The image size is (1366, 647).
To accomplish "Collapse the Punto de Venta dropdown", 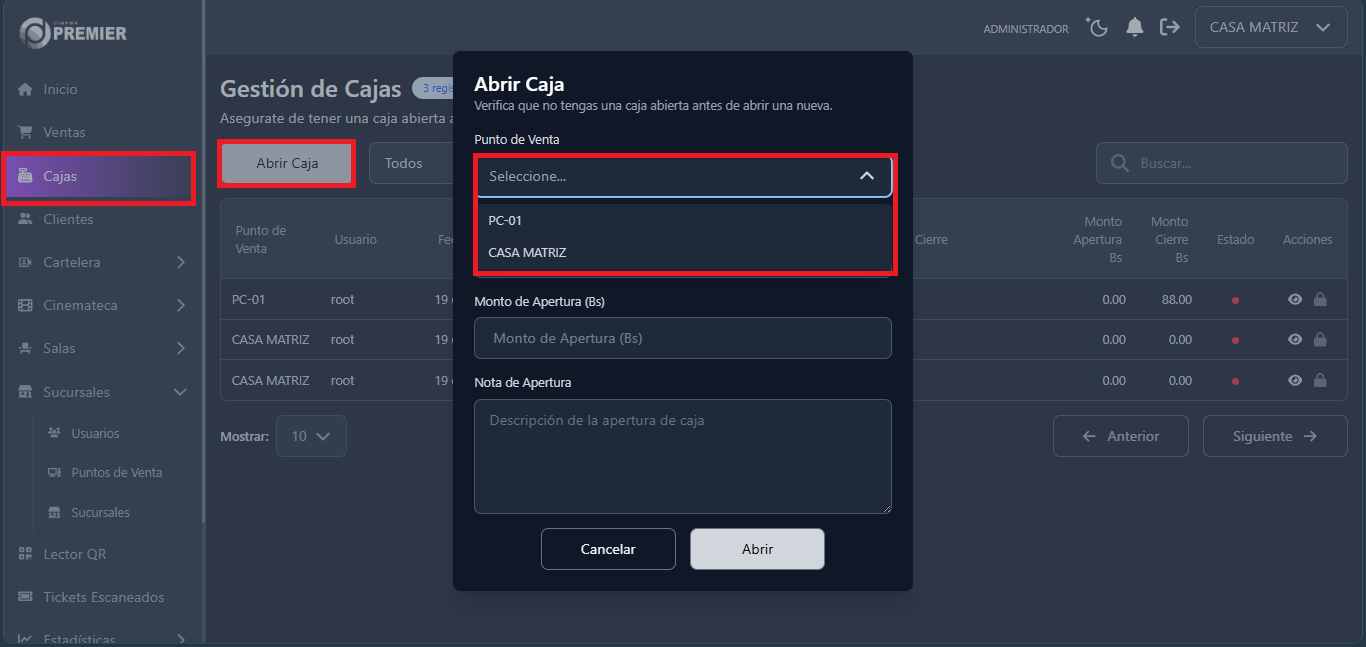I will point(866,176).
